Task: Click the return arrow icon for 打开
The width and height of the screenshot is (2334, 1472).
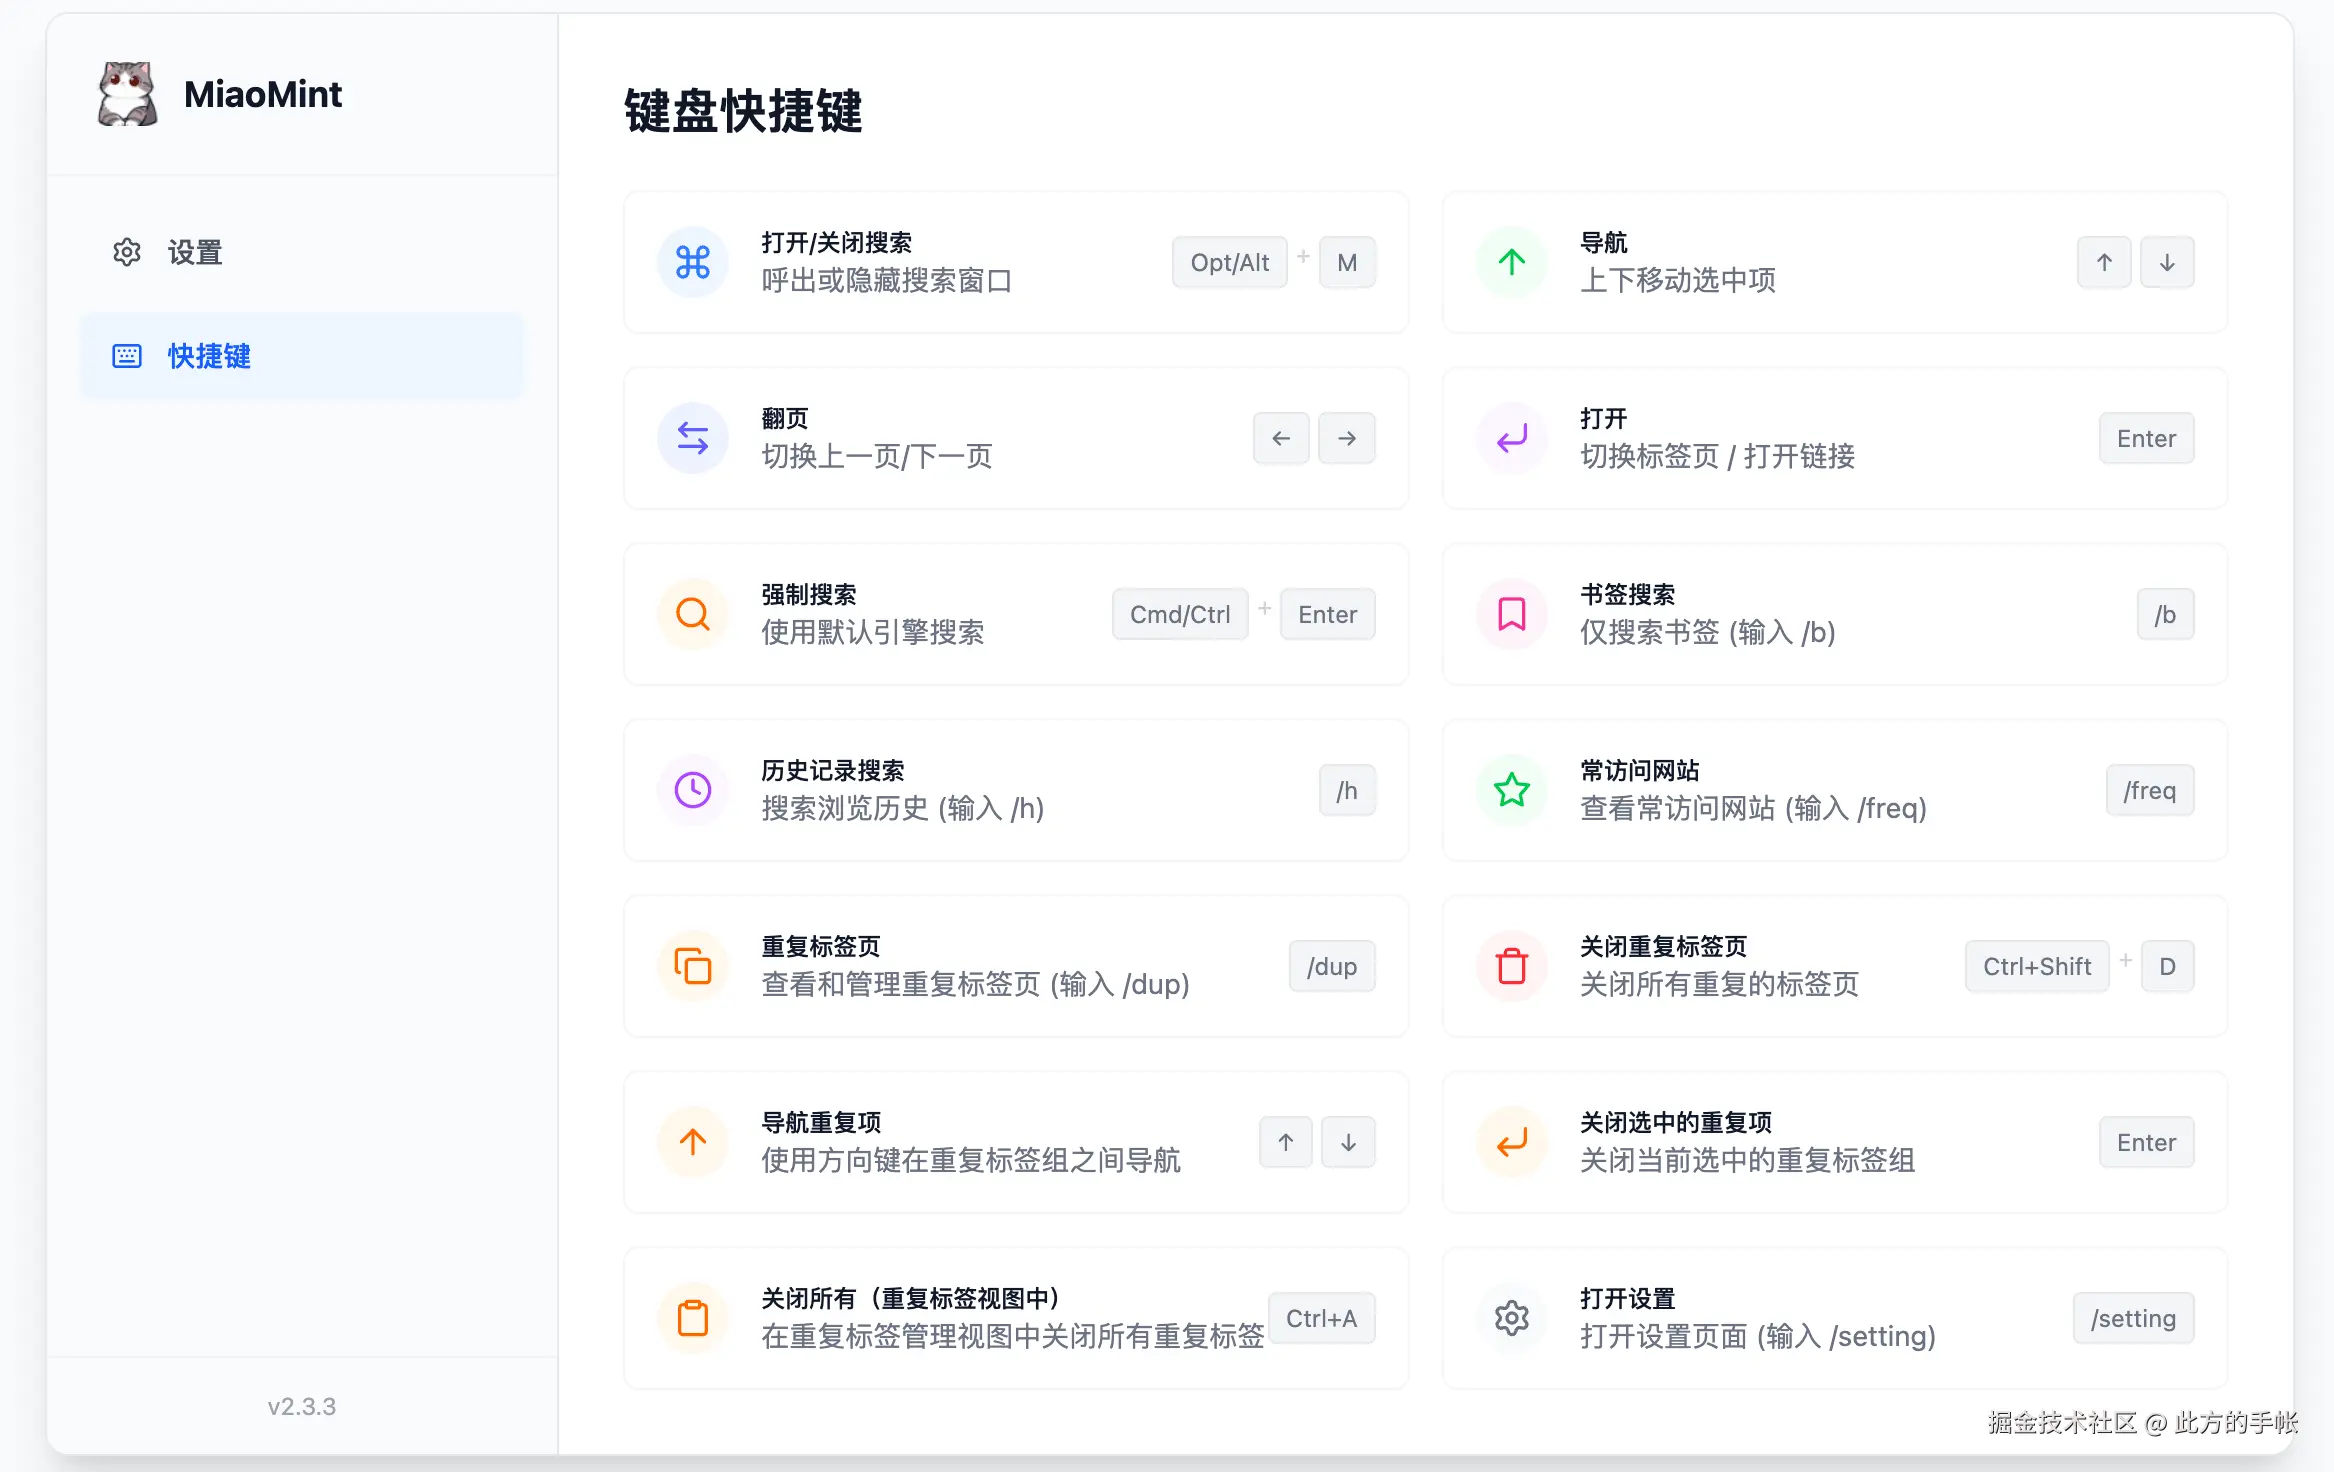Action: coord(1511,438)
